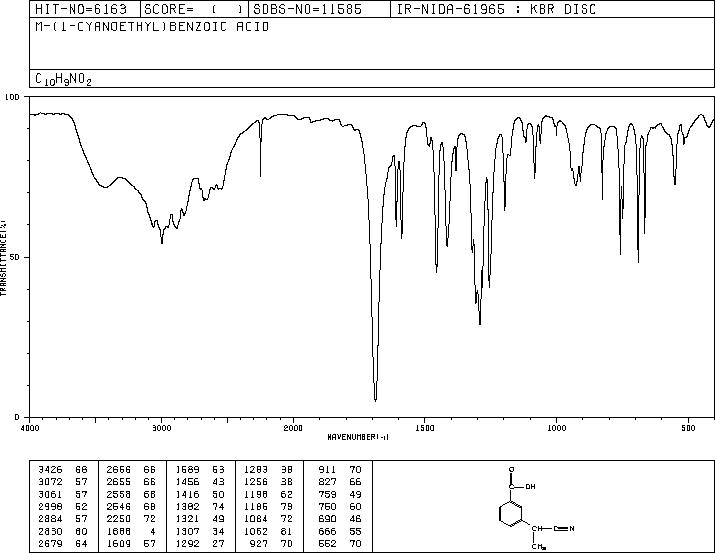Click the 500 x-axis tick label

[688, 428]
